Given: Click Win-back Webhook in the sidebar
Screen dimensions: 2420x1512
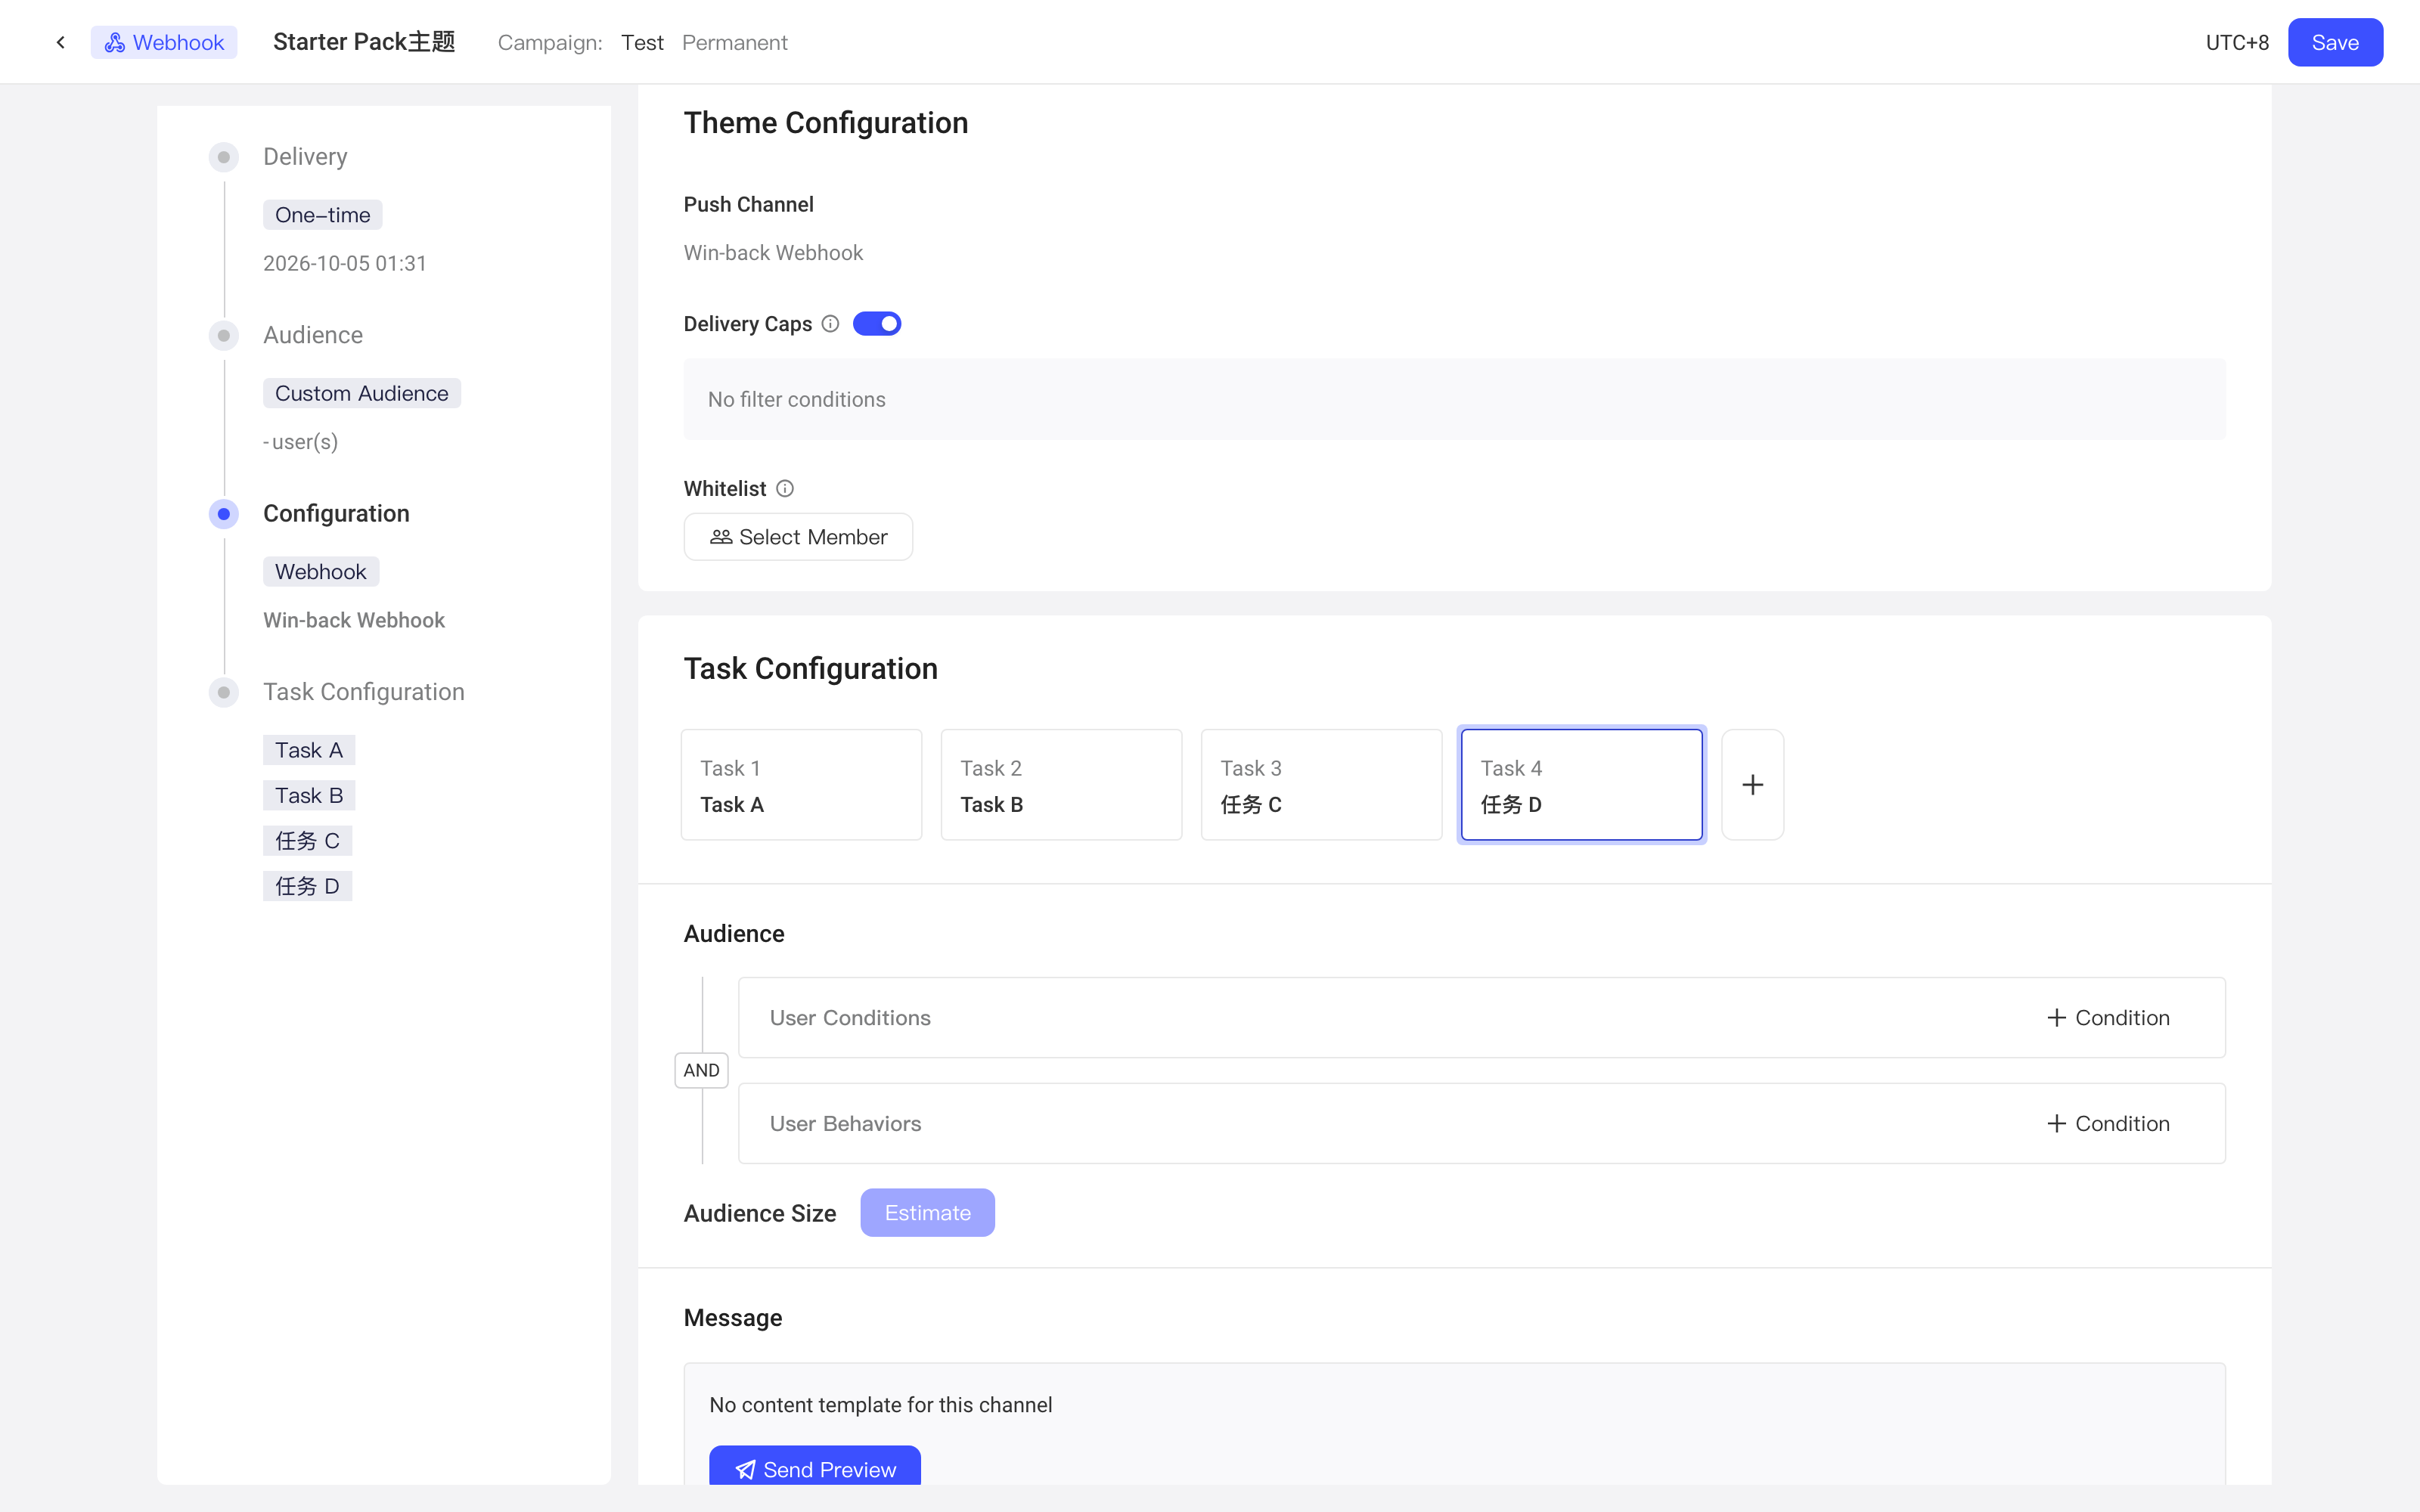Looking at the screenshot, I should (354, 620).
